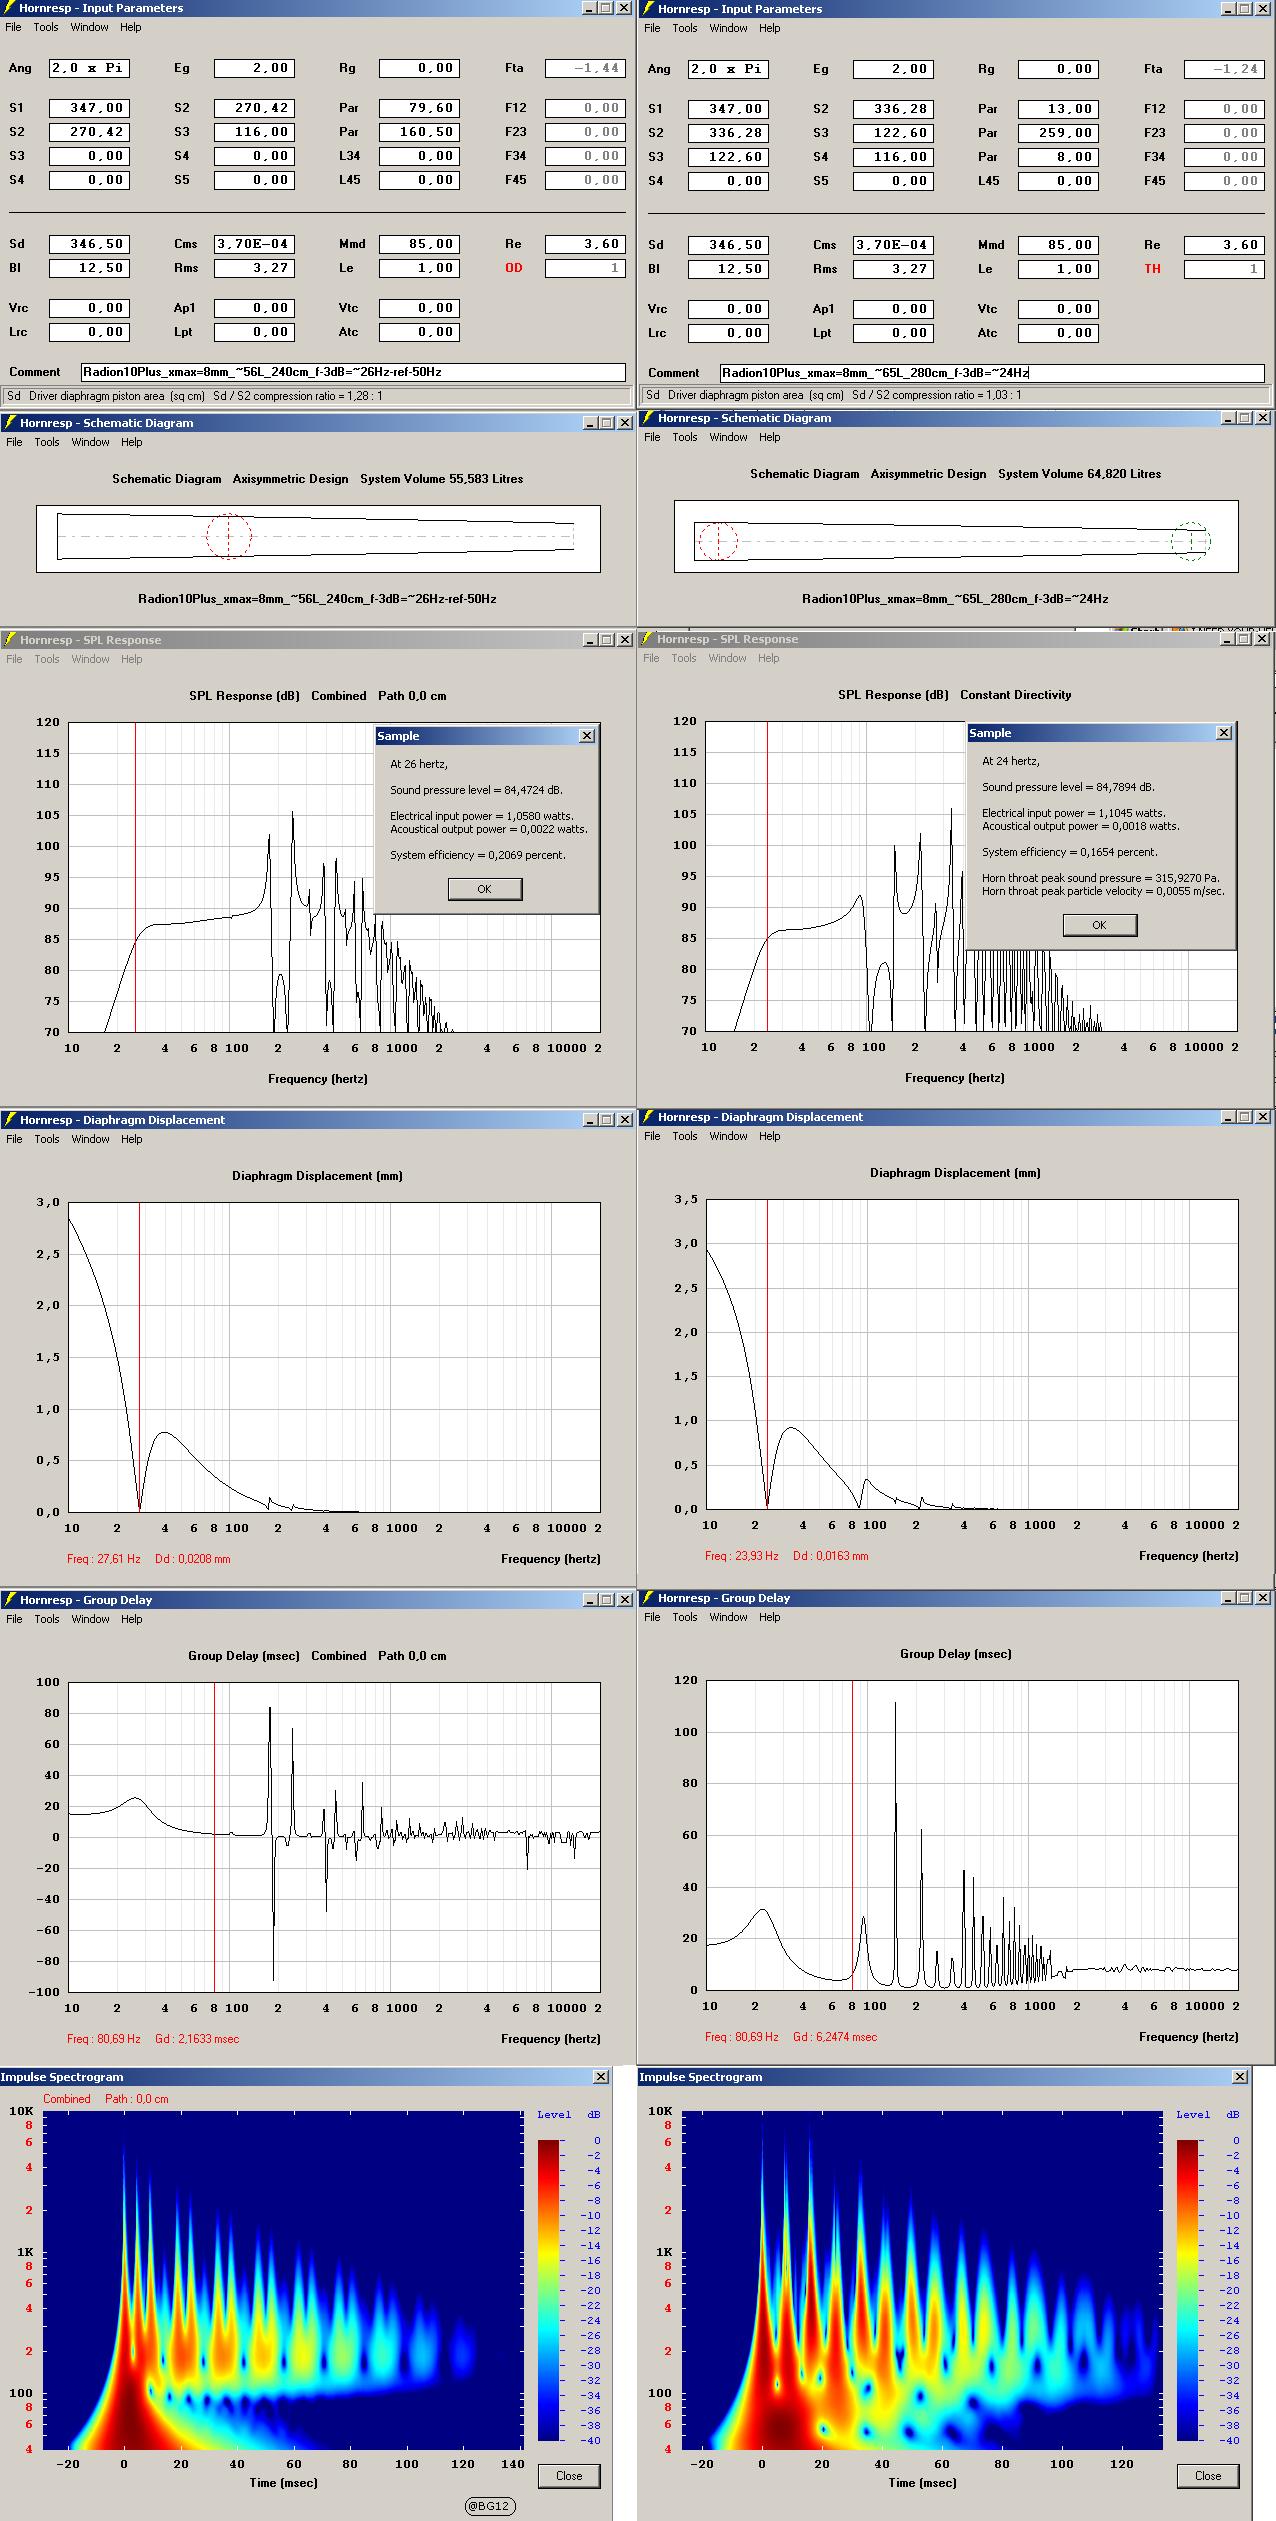Click Hornresp icon in right Group Delay title
The width and height of the screenshot is (1276, 2521).
click(647, 1598)
